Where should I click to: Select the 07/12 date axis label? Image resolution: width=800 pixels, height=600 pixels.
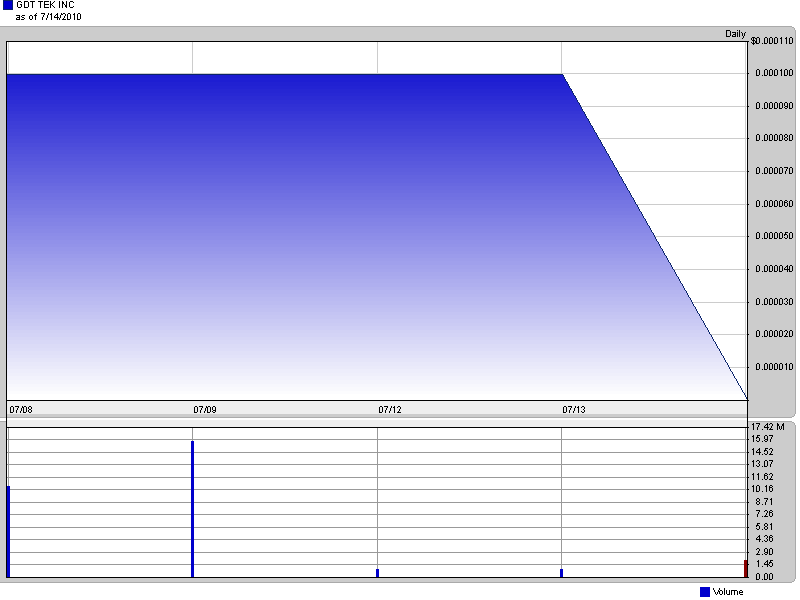point(388,409)
